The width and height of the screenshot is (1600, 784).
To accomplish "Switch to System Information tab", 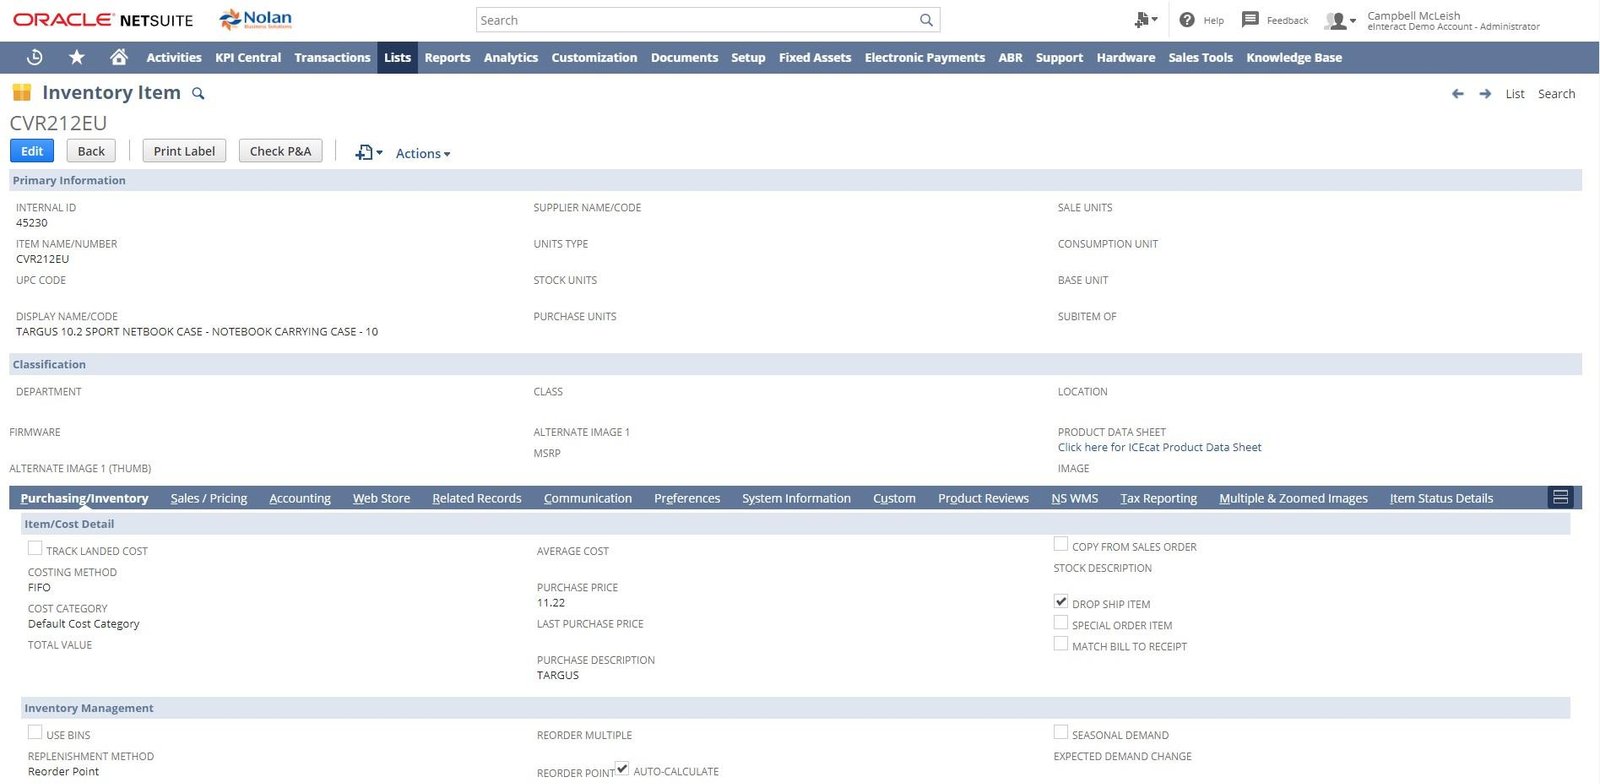I will [x=796, y=498].
